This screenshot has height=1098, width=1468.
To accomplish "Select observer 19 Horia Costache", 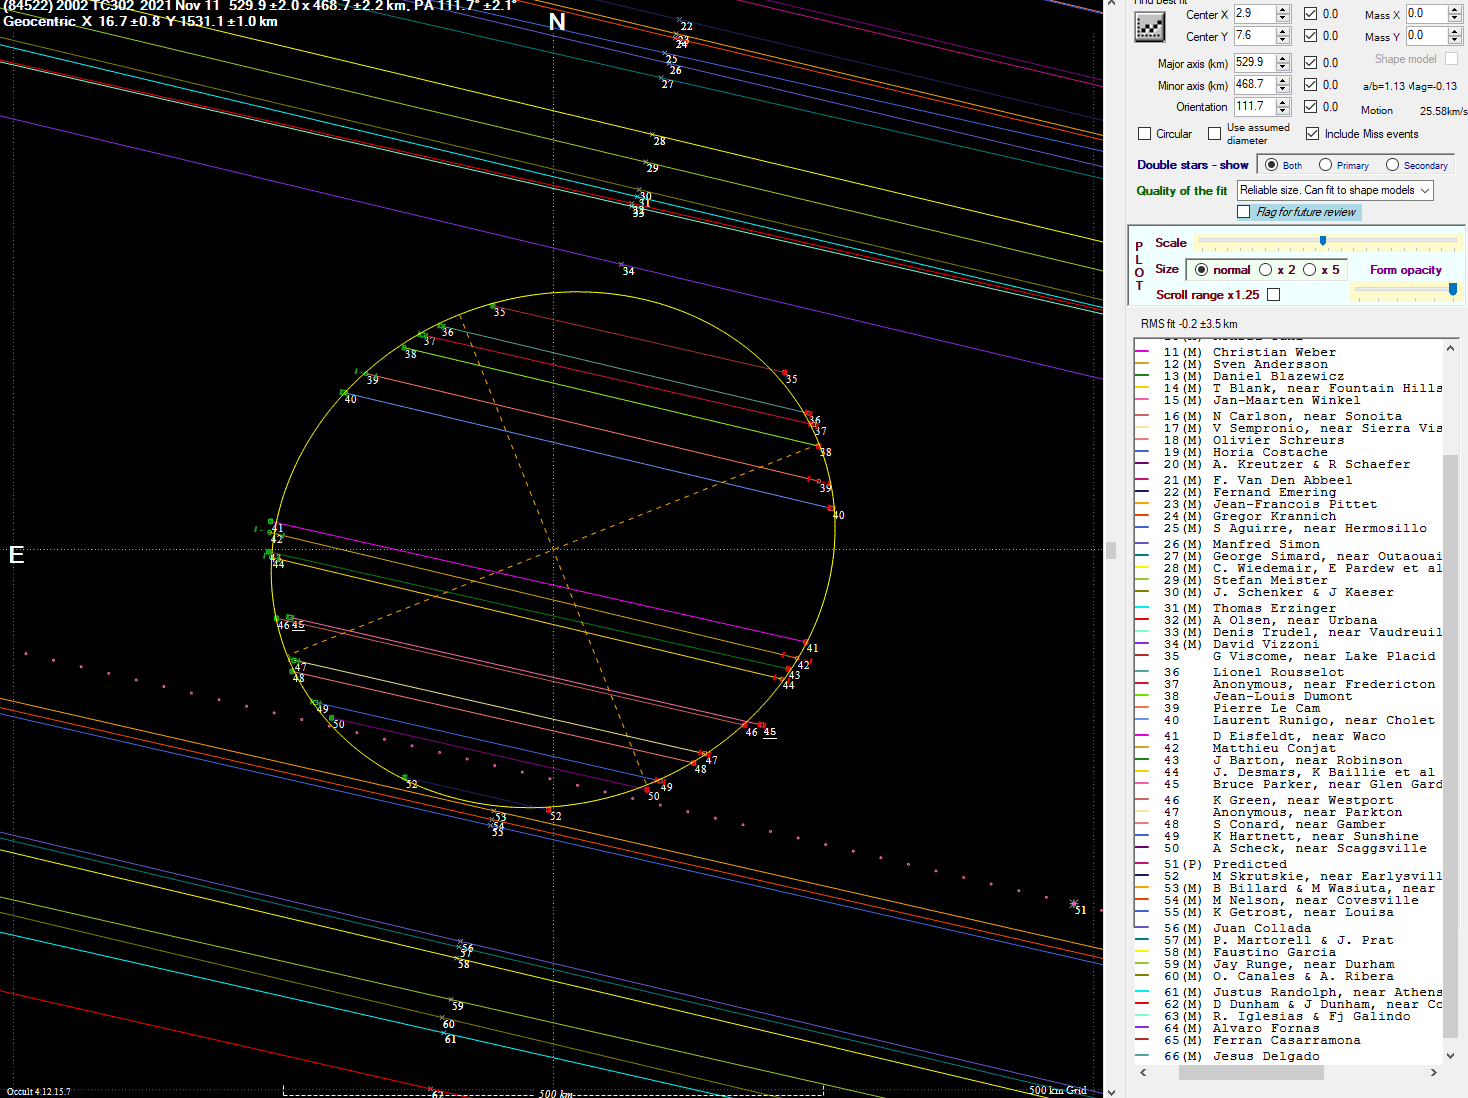I will point(1288,452).
